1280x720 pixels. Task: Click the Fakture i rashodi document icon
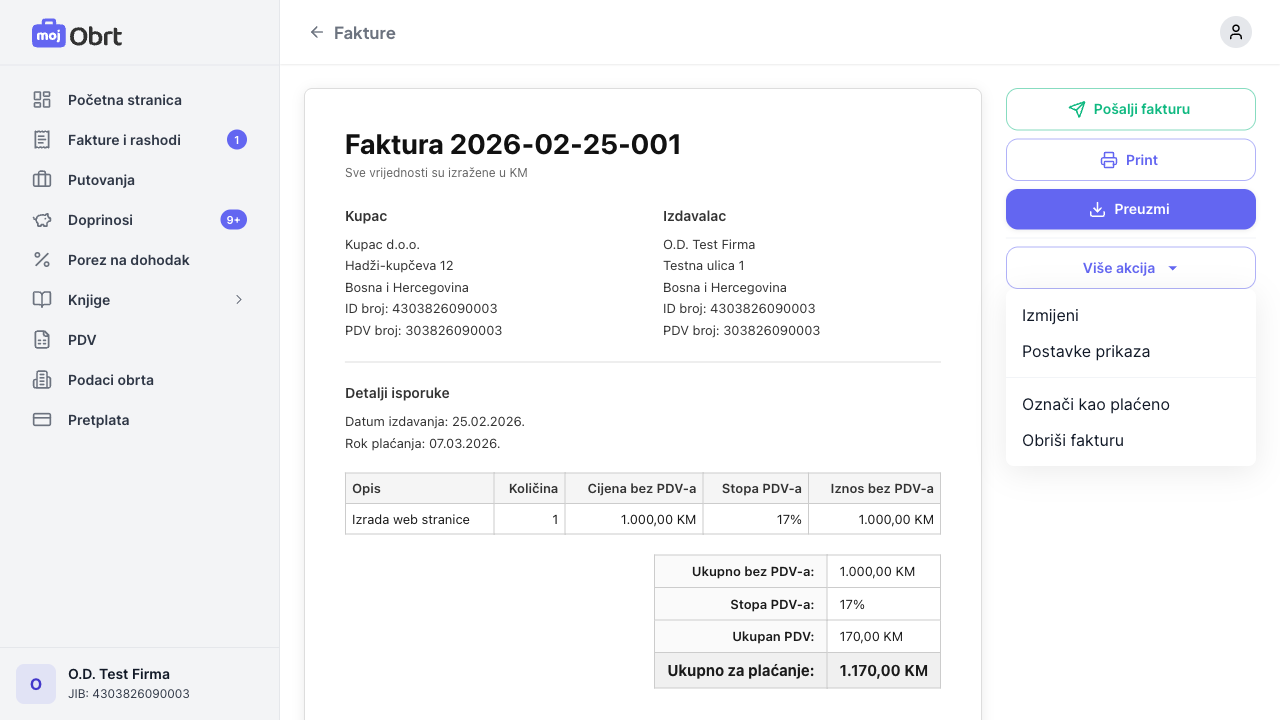coord(42,140)
